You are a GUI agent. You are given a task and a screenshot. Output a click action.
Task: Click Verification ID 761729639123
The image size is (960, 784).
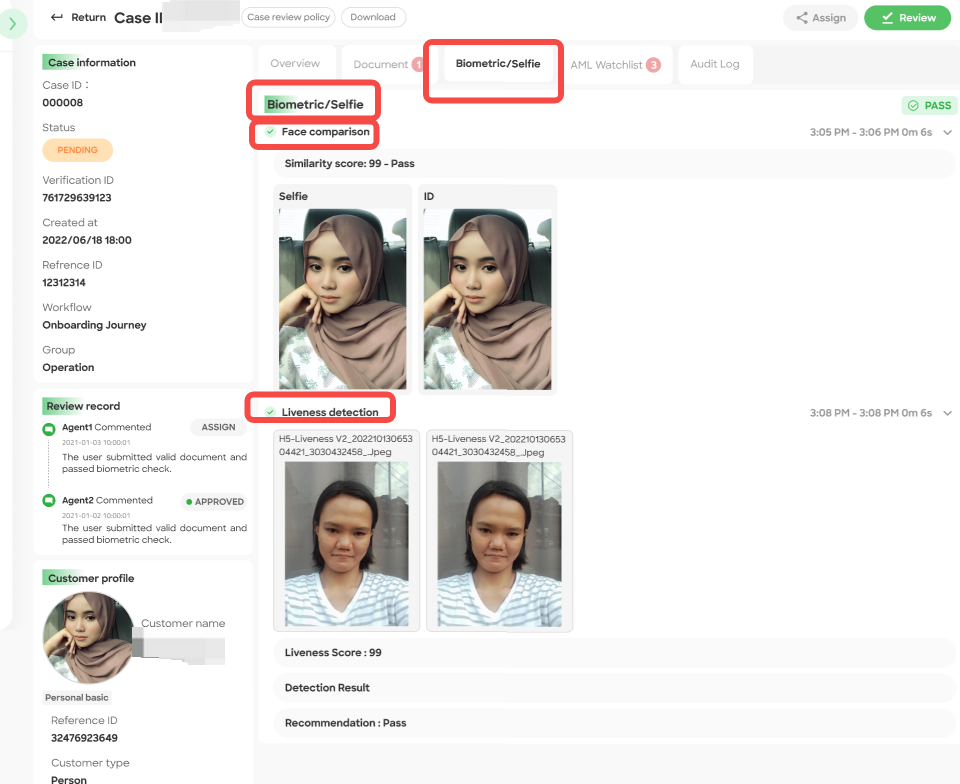click(77, 198)
